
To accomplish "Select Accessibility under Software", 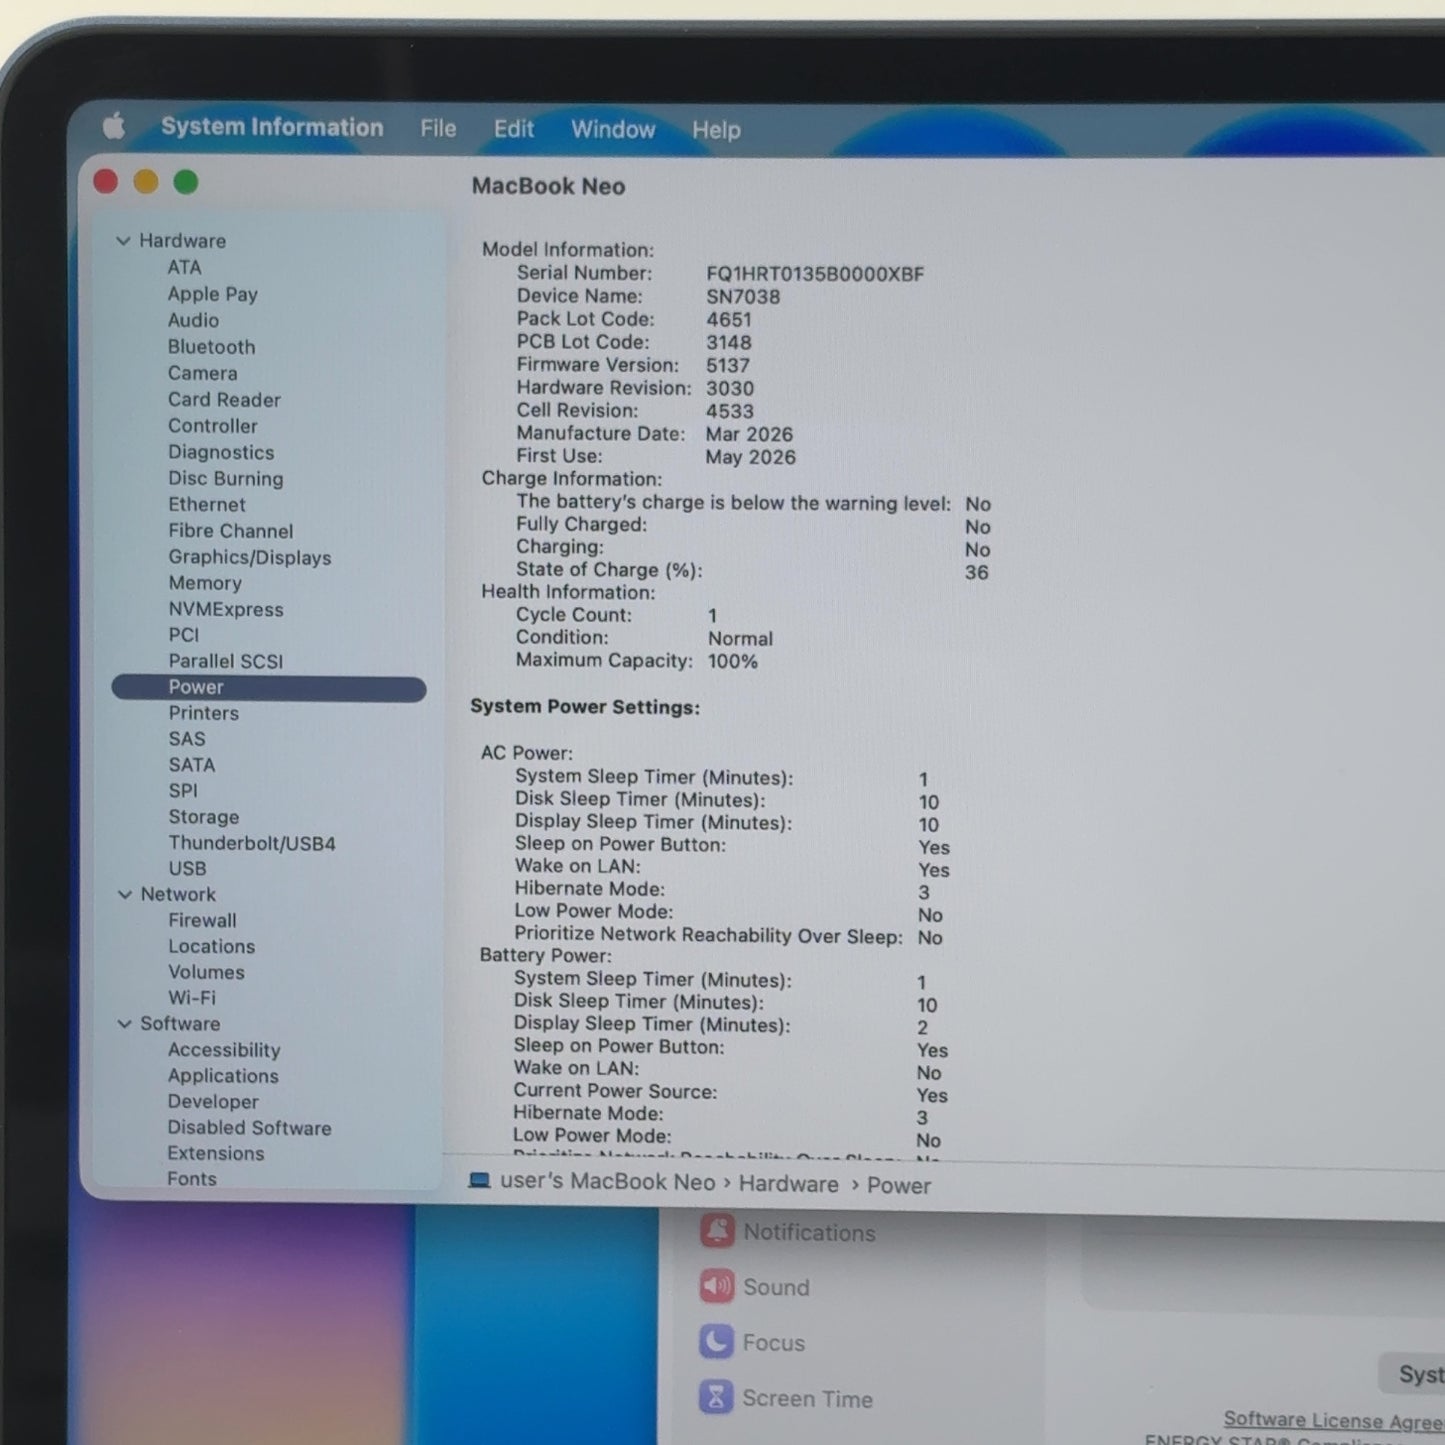I will click(x=224, y=1050).
